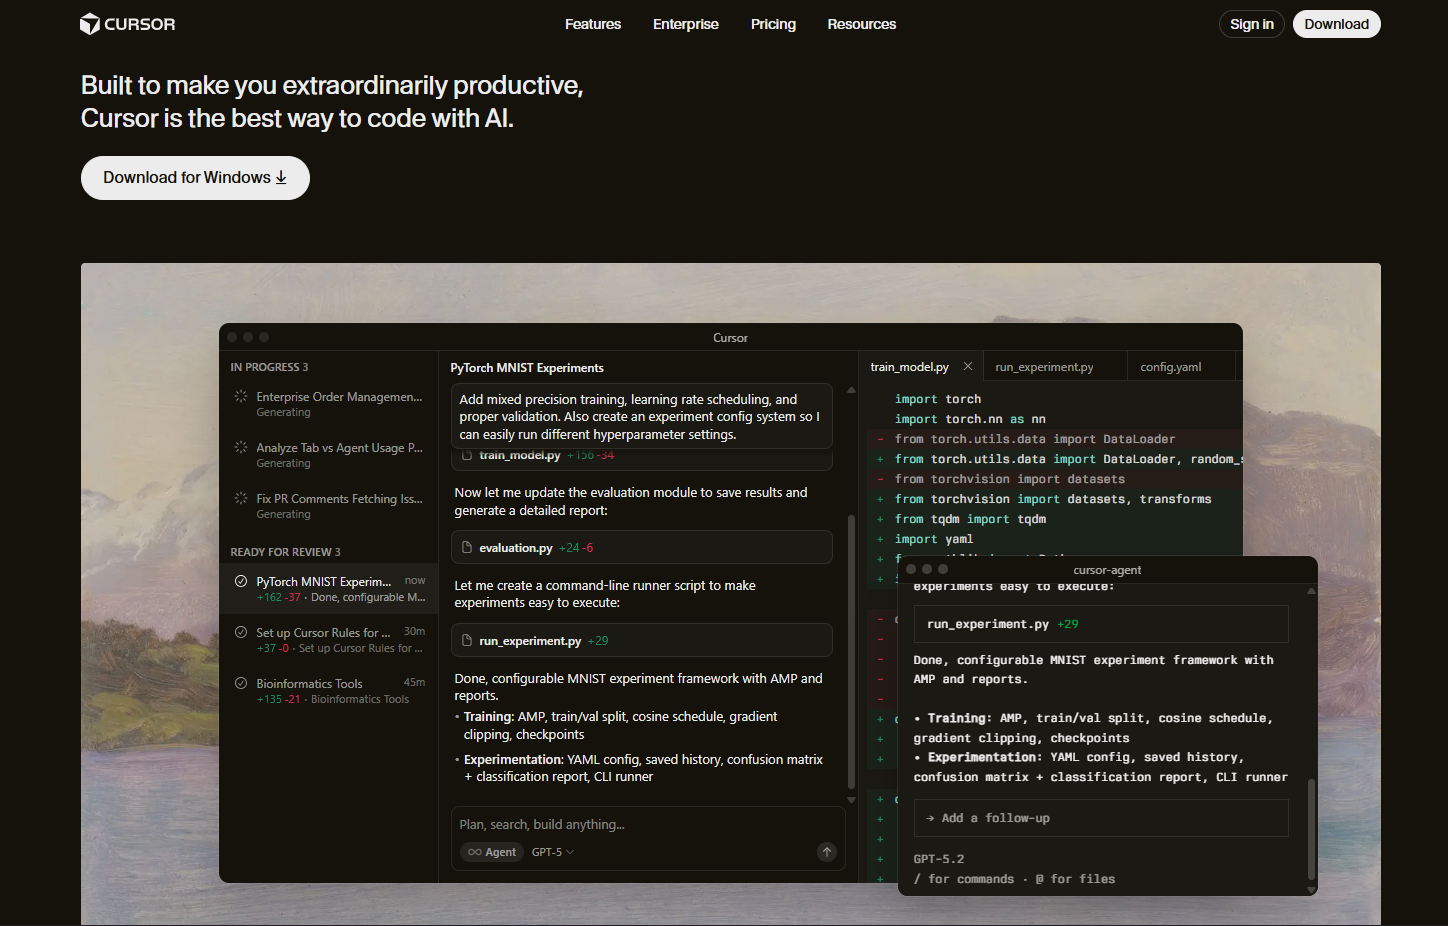
Task: Click spinner icon next to Enterprise Order Management
Action: (x=241, y=397)
